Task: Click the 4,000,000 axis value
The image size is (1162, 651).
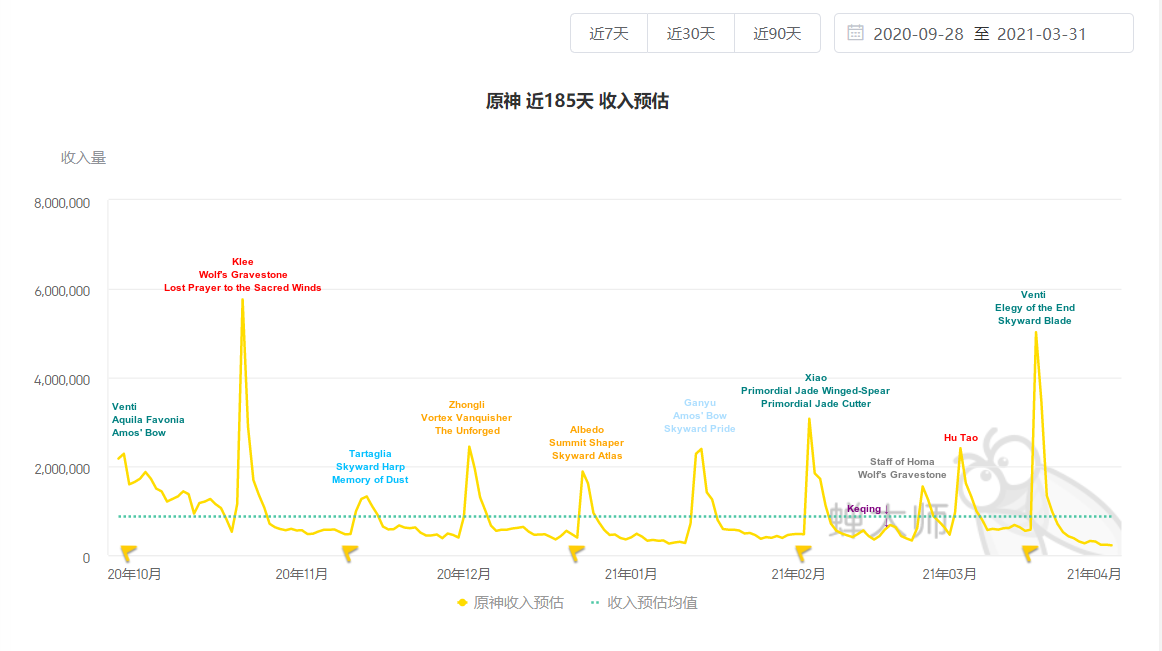Action: tap(62, 380)
